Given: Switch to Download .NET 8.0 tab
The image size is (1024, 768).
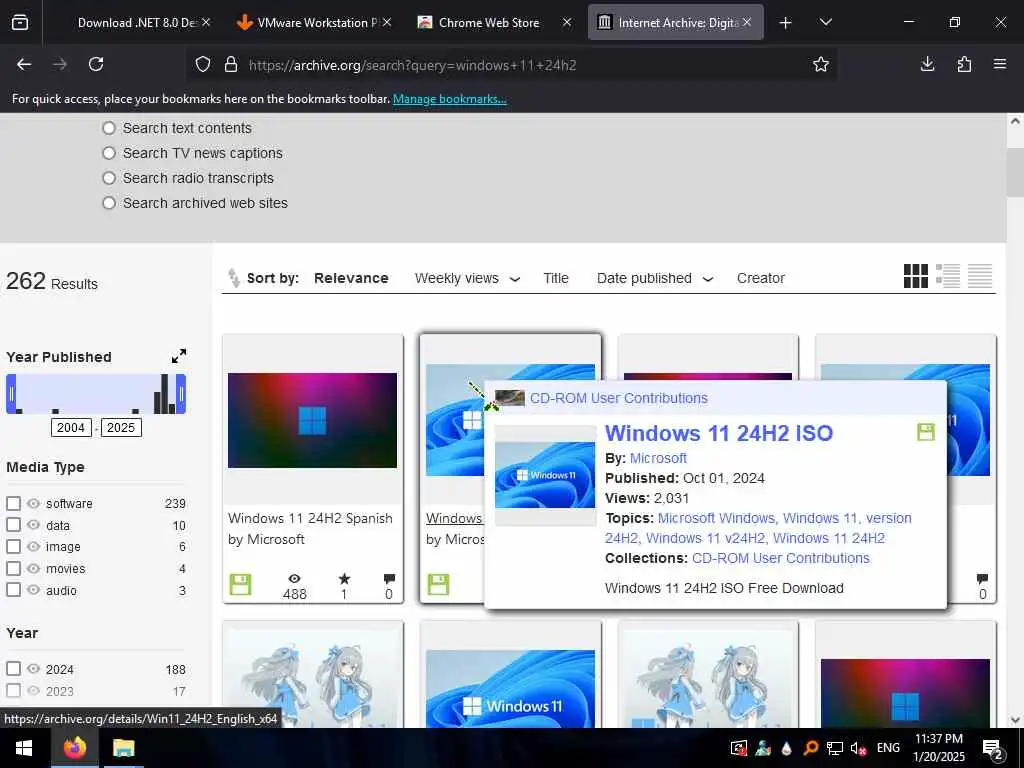Looking at the screenshot, I should pyautogui.click(x=136, y=23).
